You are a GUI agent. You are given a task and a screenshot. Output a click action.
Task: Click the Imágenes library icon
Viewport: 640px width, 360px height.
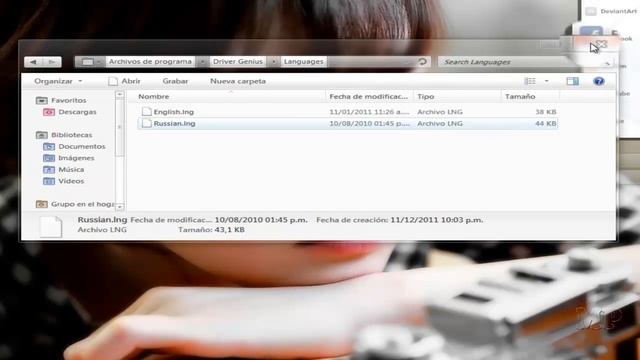click(x=49, y=158)
